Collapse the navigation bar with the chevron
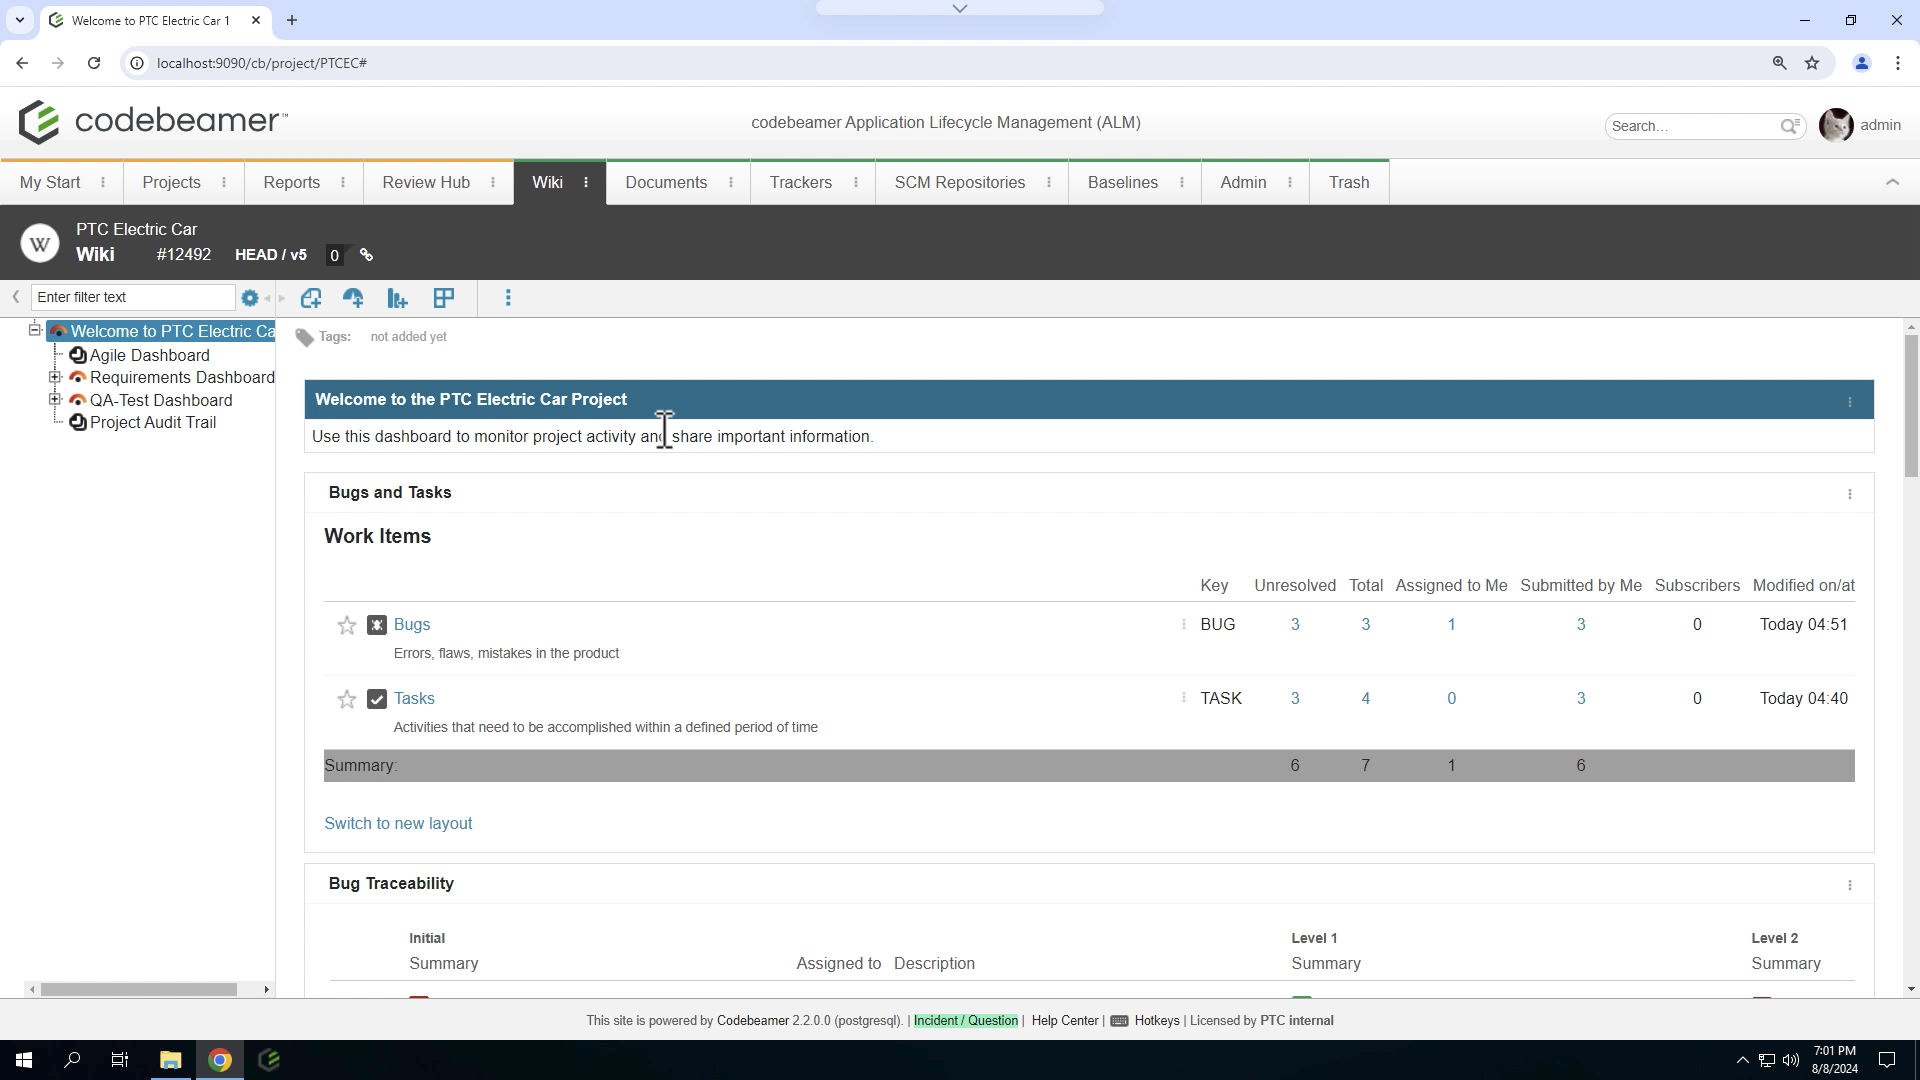 point(1892,182)
